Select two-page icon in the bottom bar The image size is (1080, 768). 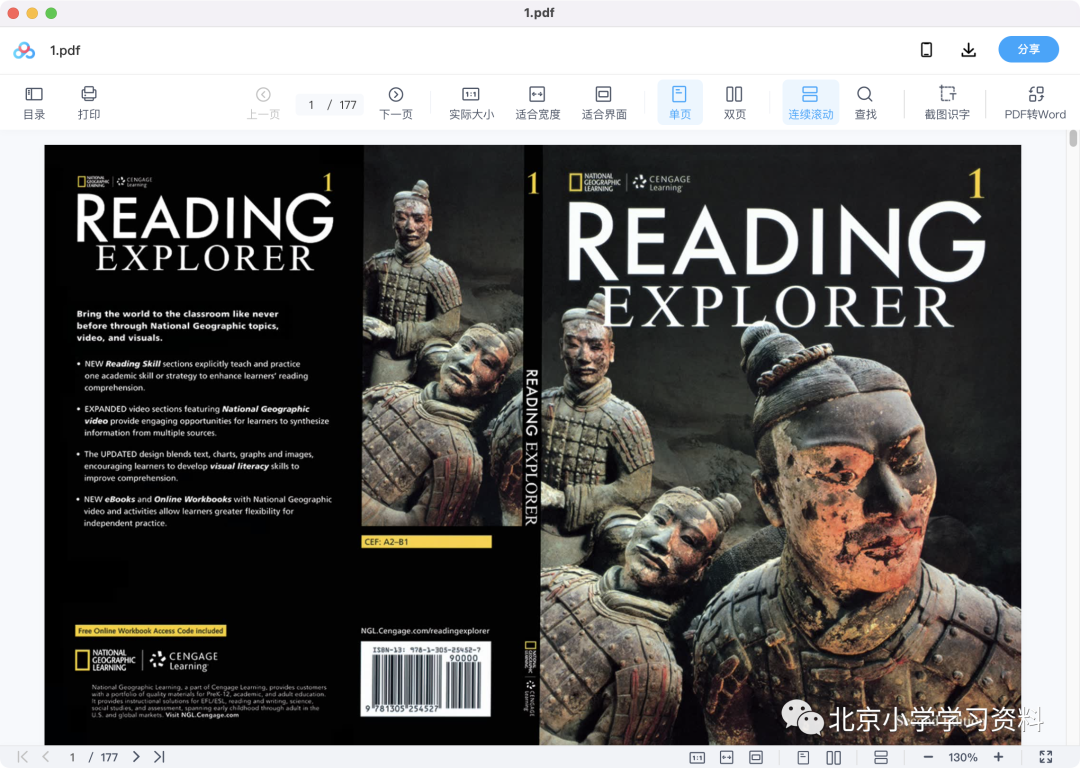[833, 758]
